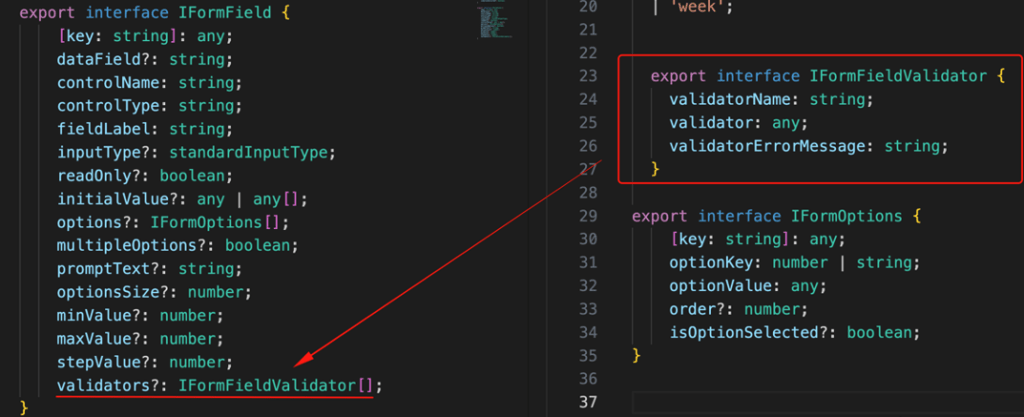
Task: Click the 'validatorErrorMessage: string;' line
Action: 808,146
